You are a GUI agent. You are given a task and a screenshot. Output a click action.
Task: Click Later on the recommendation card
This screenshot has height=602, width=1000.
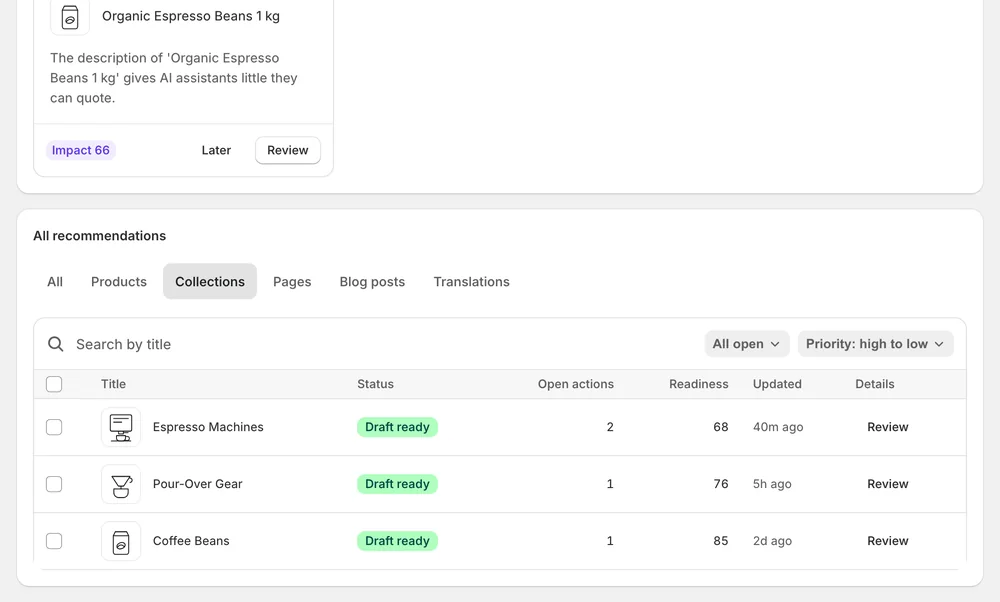click(x=216, y=150)
